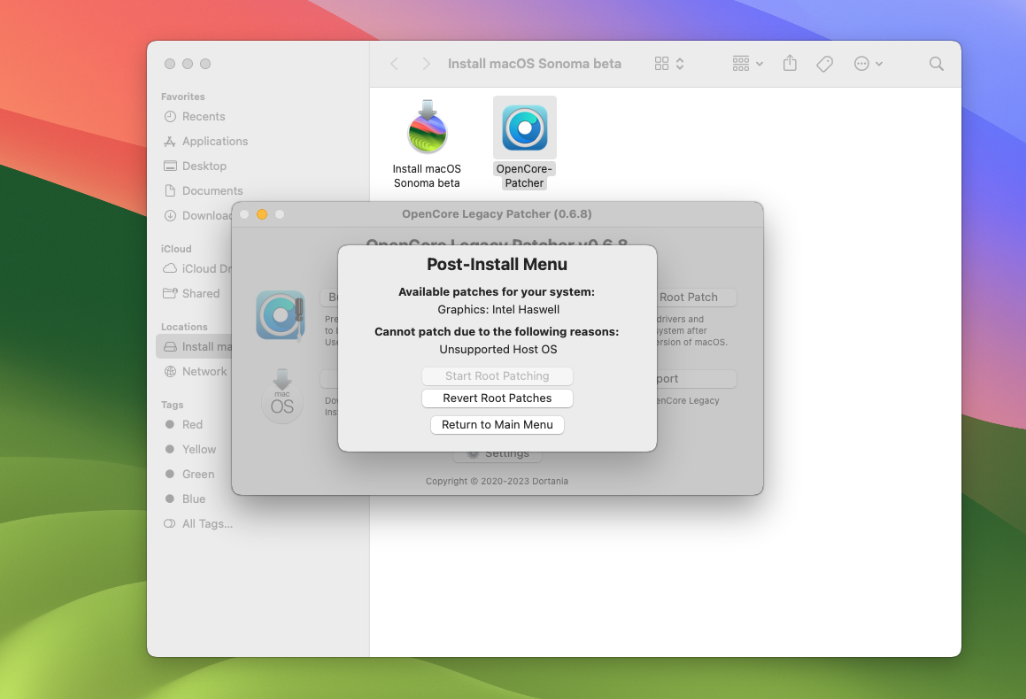Image resolution: width=1026 pixels, height=699 pixels.
Task: Click the All Tags icon
Action: click(169, 524)
